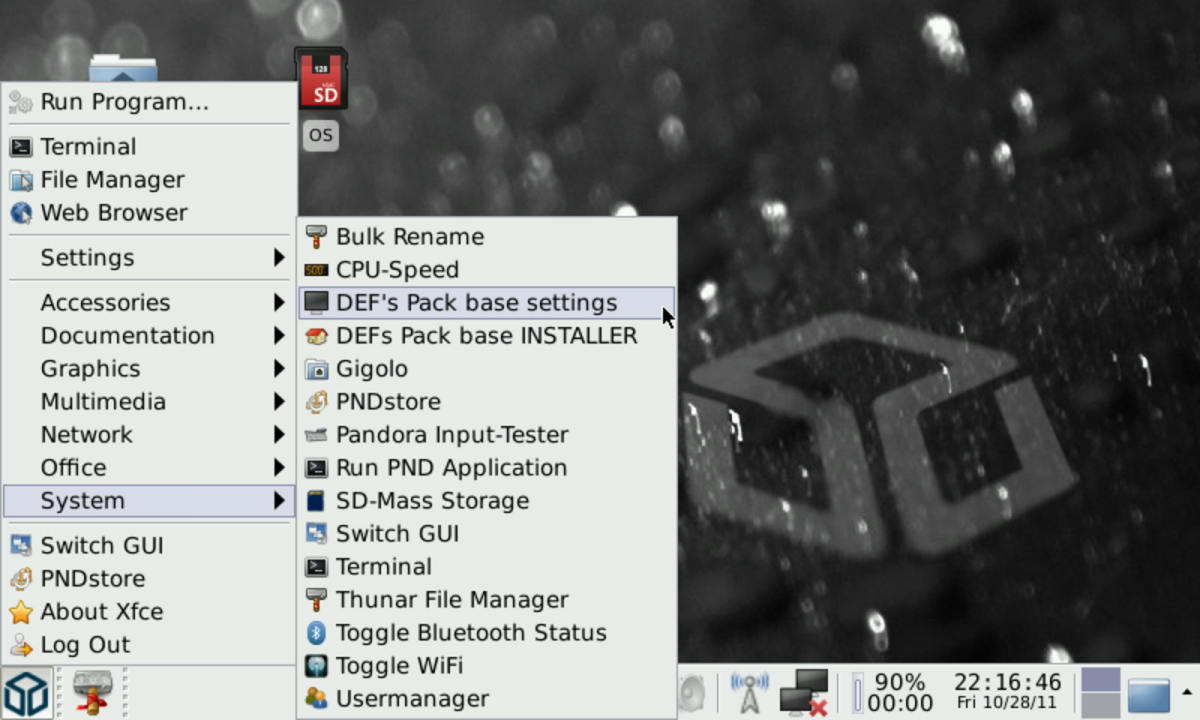Click the network connection monitors tray icon

pos(804,692)
